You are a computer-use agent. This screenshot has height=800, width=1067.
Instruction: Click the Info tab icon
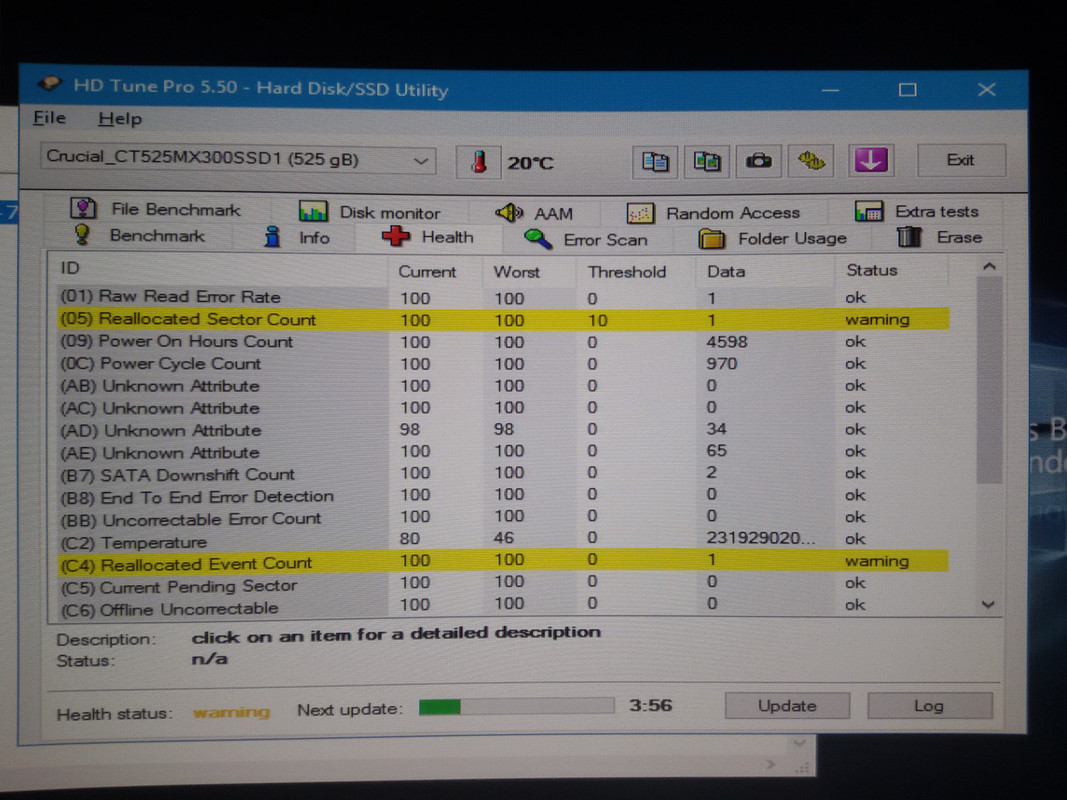273,237
